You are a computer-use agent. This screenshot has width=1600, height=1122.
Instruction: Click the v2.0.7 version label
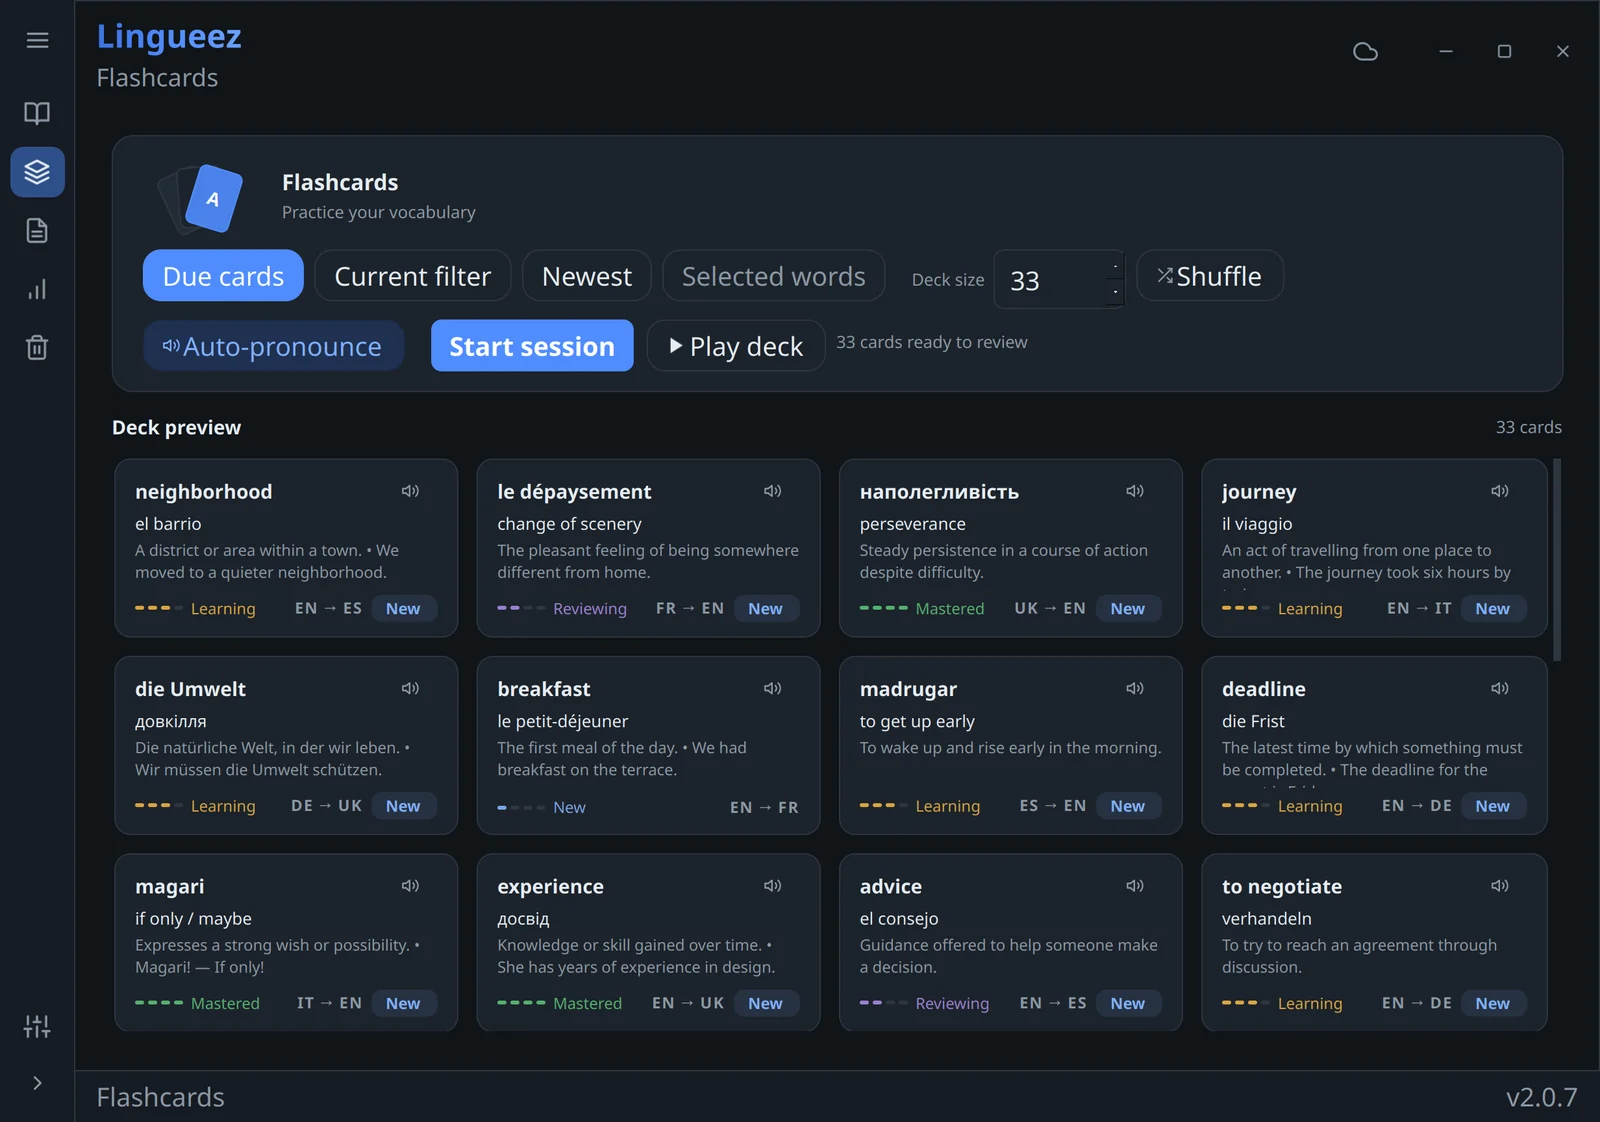(x=1541, y=1097)
